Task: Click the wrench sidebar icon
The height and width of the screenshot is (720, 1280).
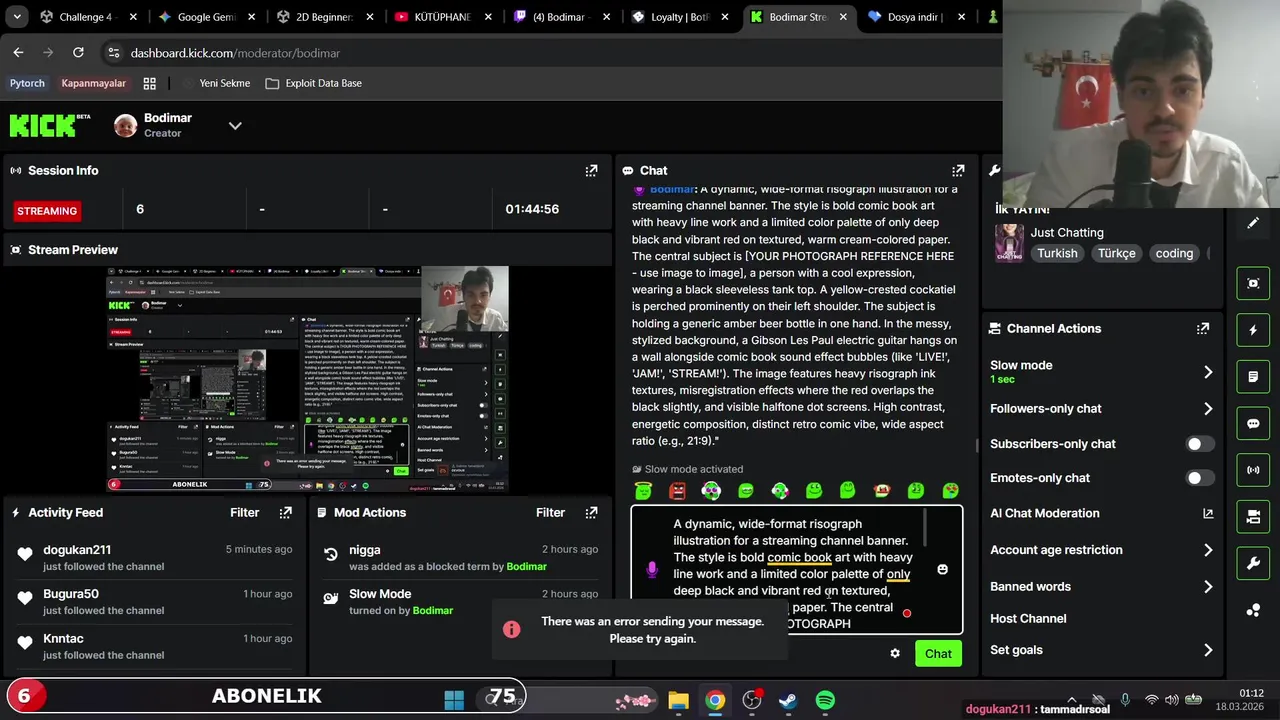Action: click(1253, 564)
